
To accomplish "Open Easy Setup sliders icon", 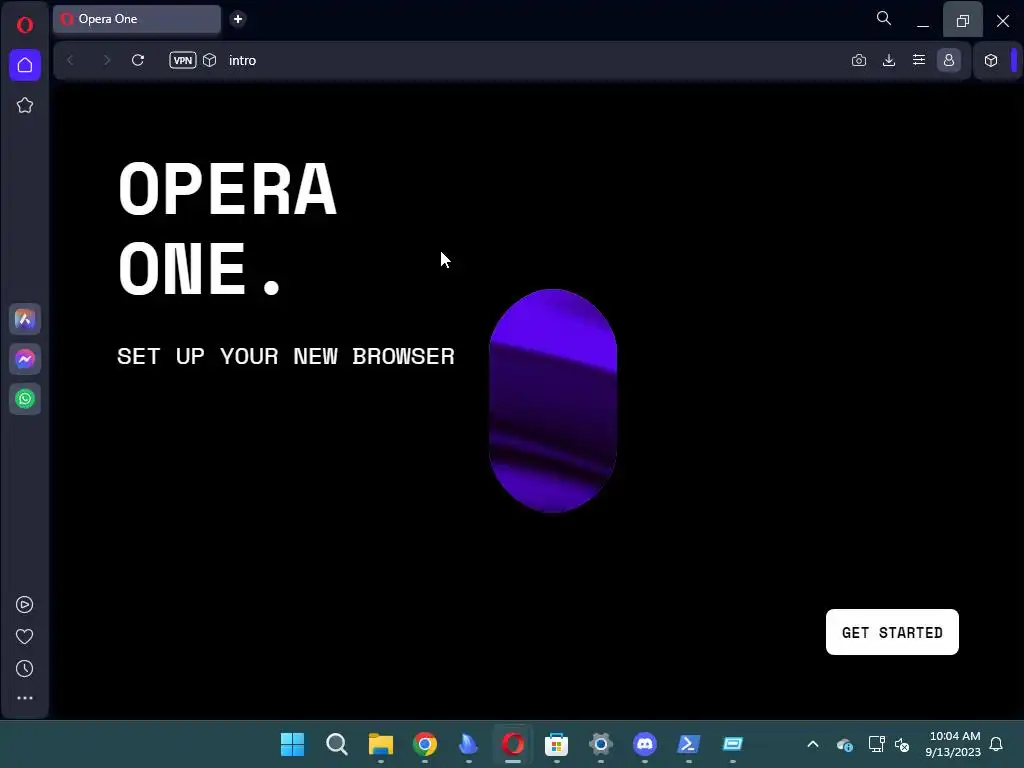I will coord(919,60).
